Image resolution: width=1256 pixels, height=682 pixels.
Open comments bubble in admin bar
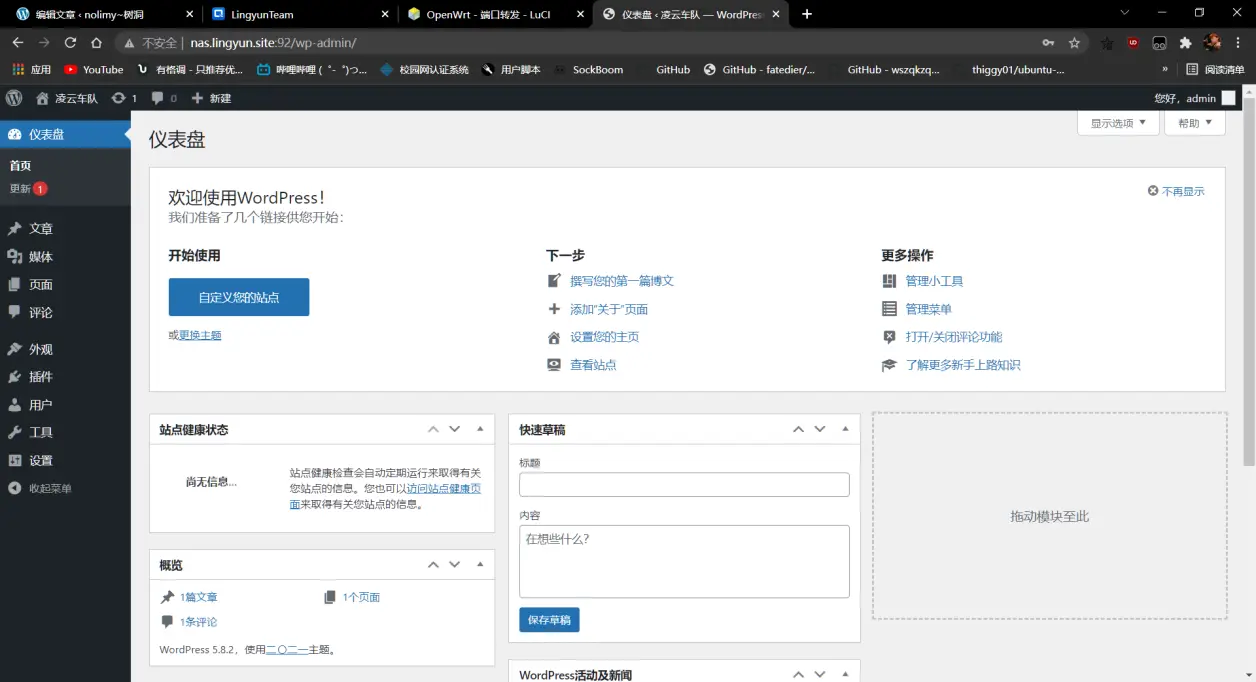tap(164, 98)
